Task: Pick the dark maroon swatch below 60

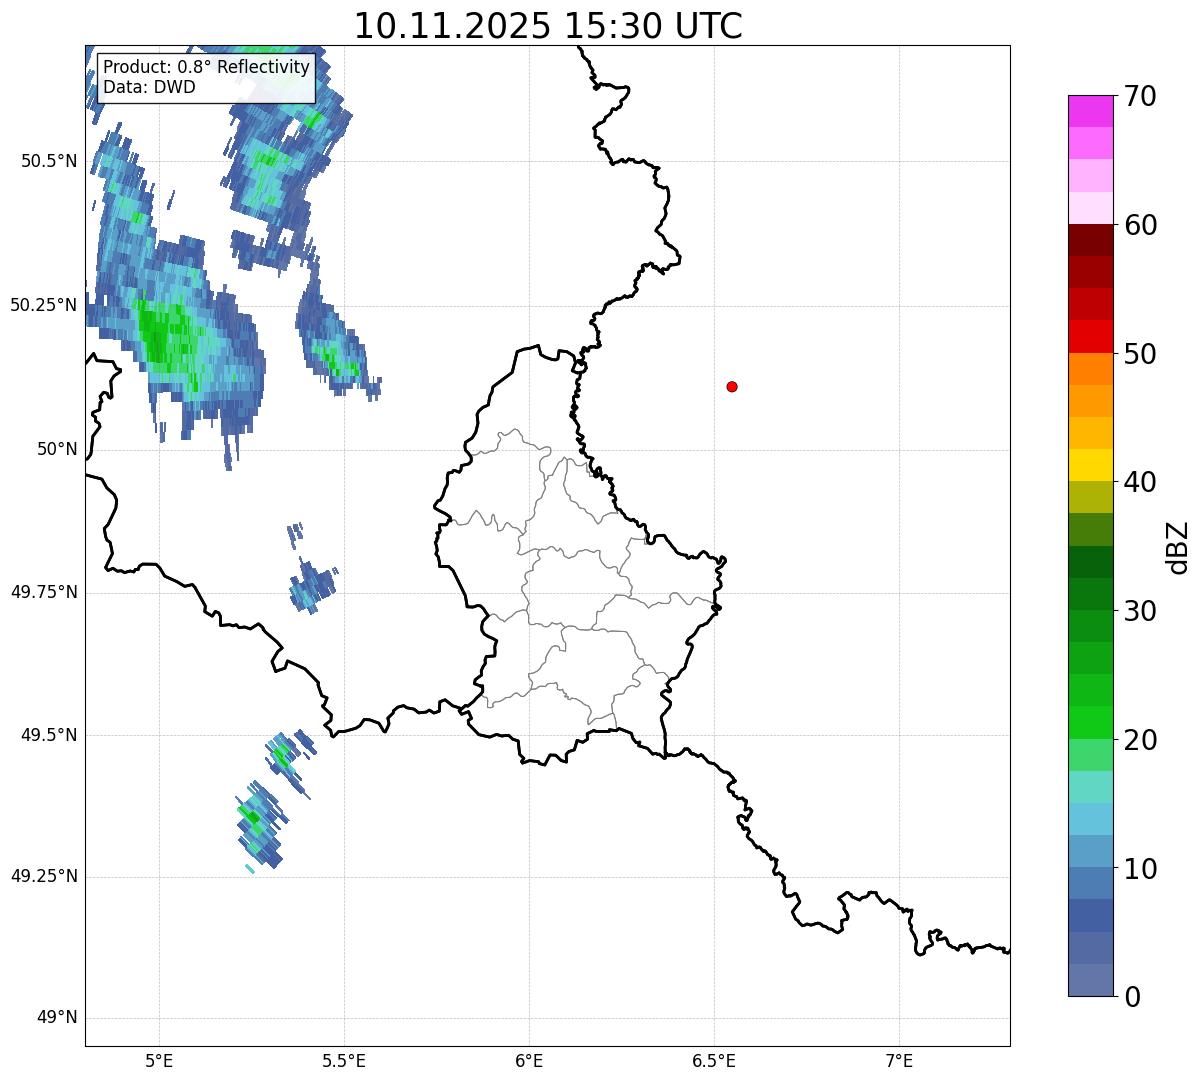Action: coord(1091,240)
